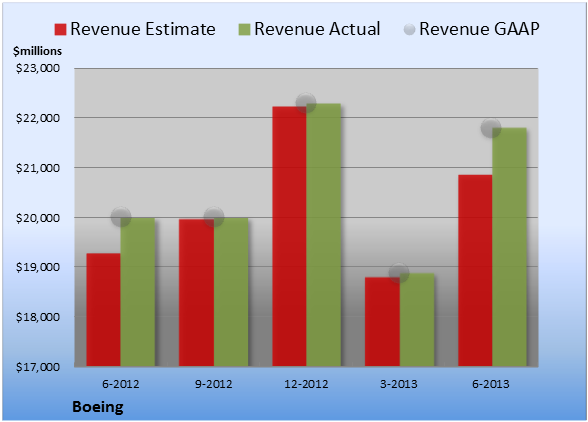Screen dimensions: 588x422
Task: Click the $21,000 axis label
Action: 38,168
